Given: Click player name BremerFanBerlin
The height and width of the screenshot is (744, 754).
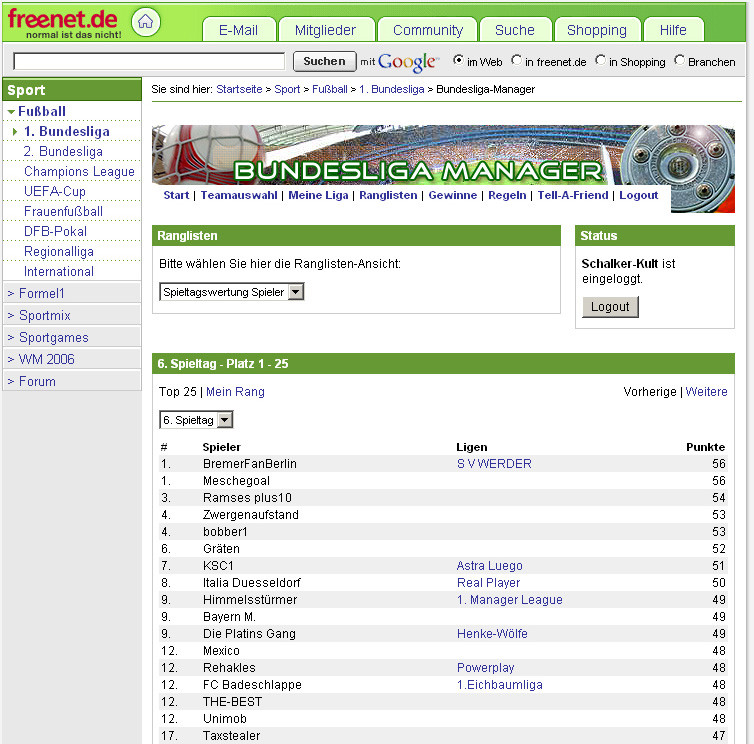Looking at the screenshot, I should tap(250, 464).
